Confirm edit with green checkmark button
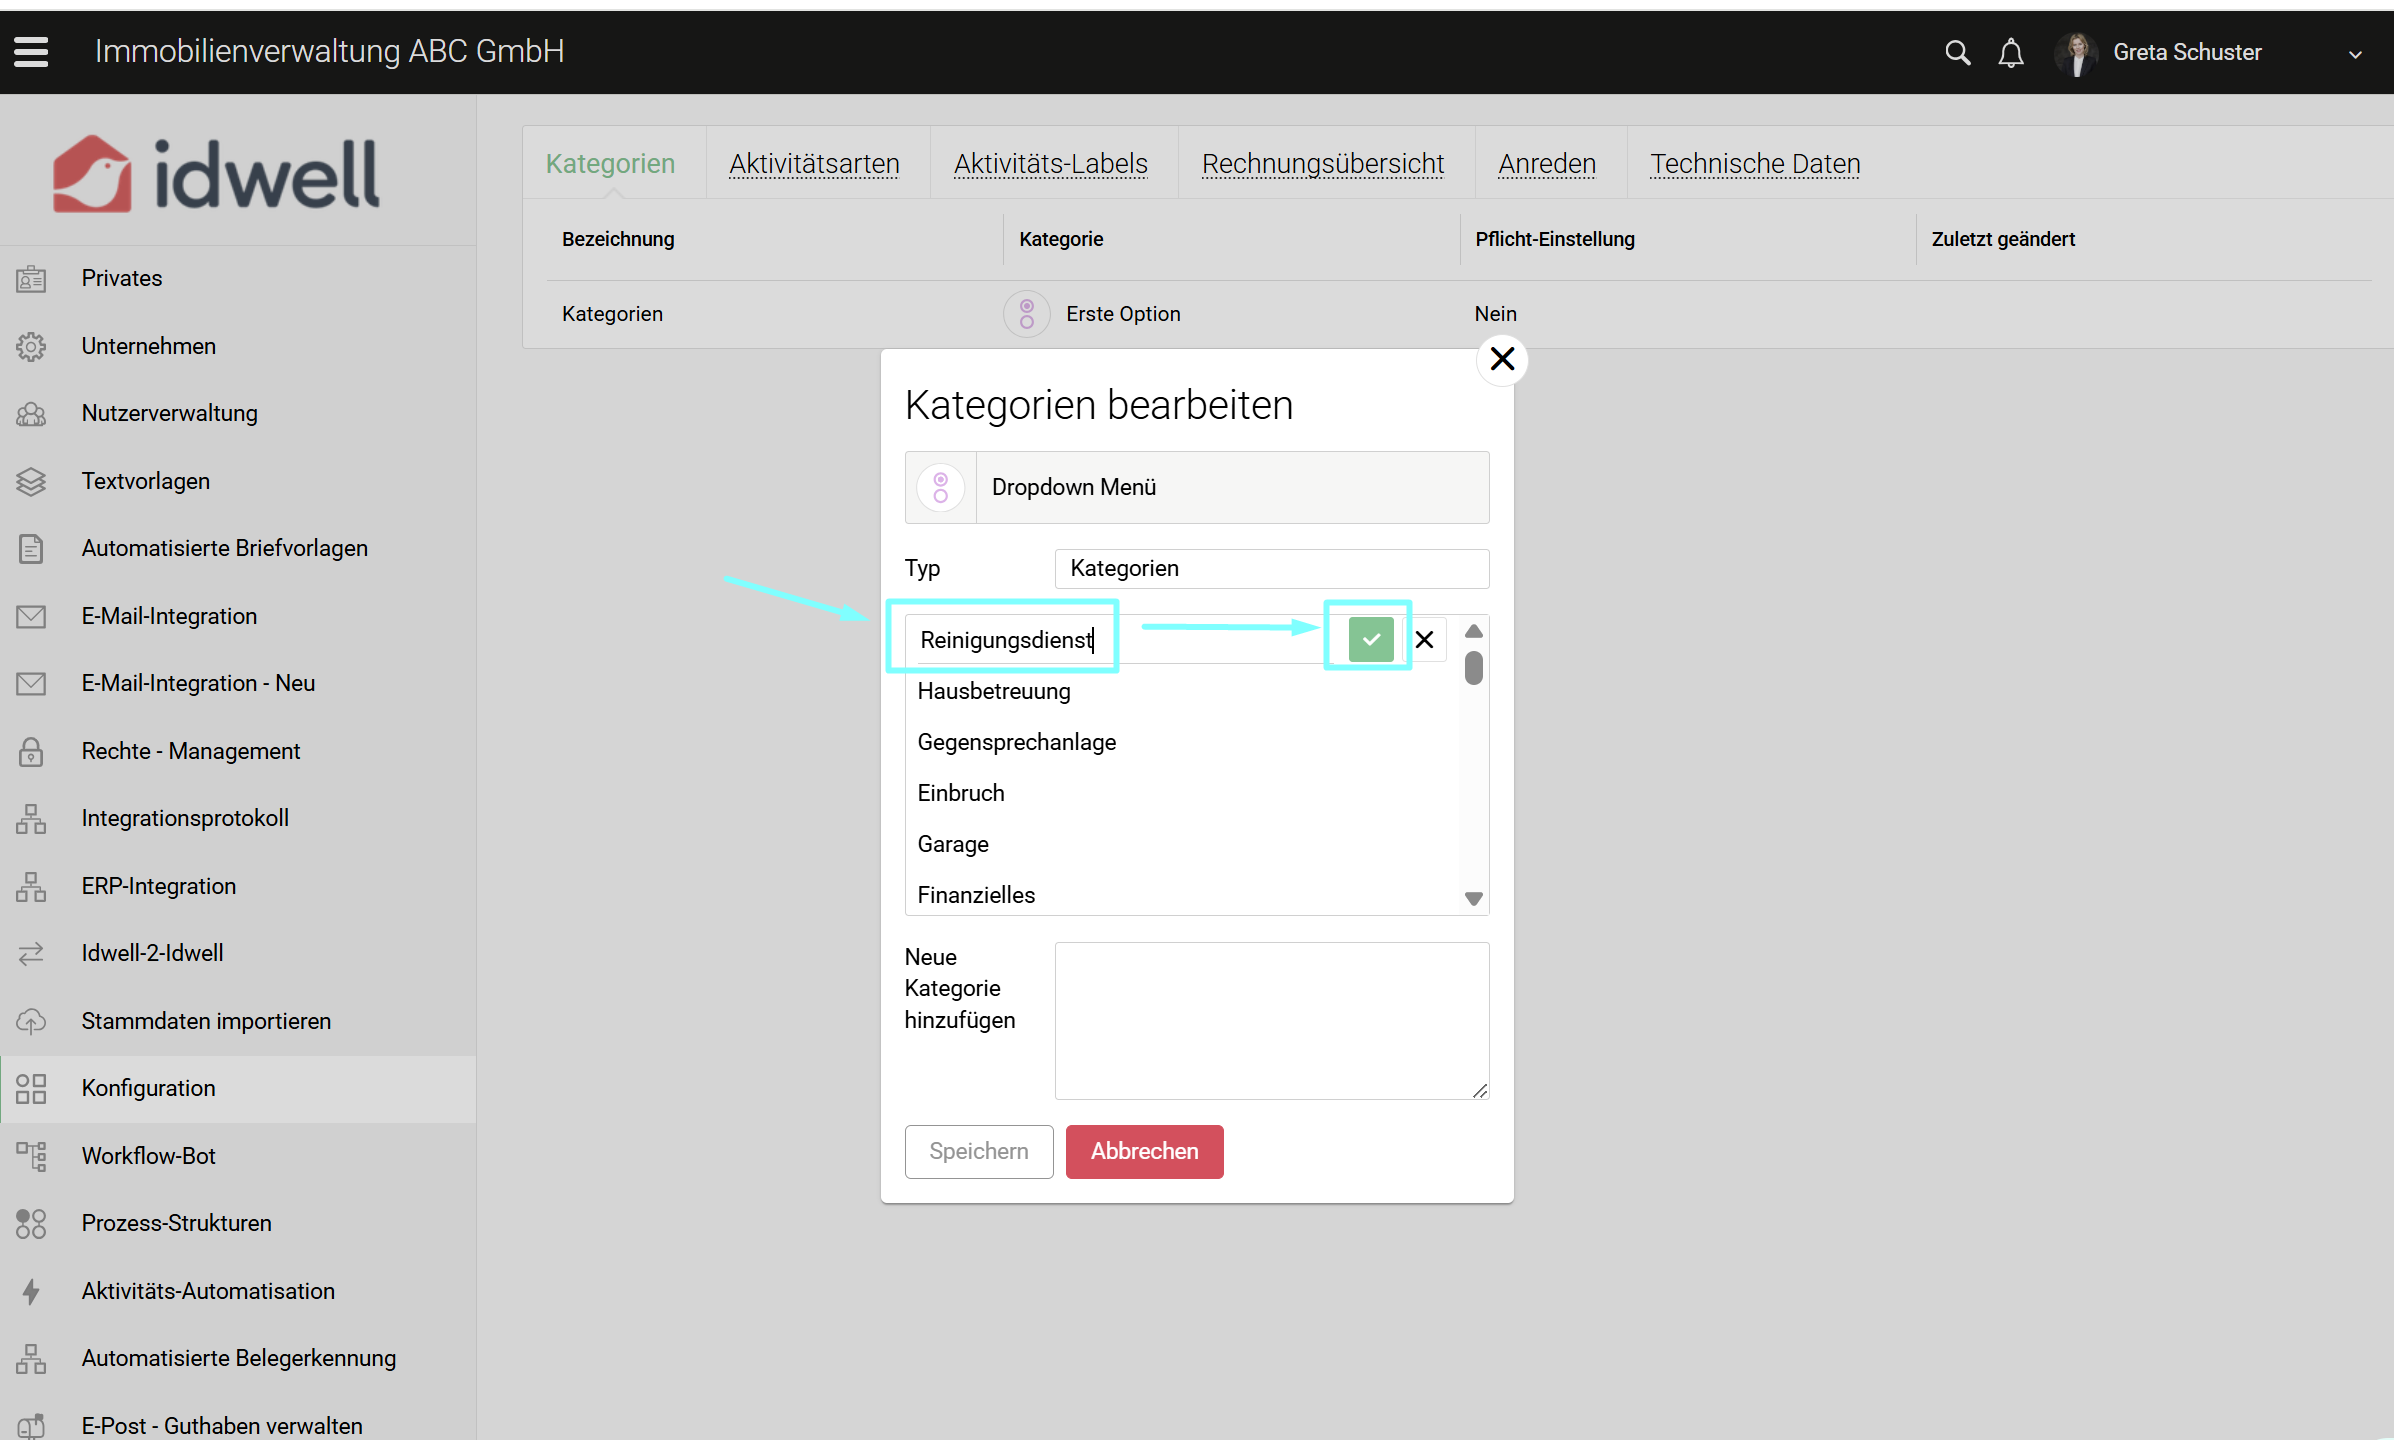The height and width of the screenshot is (1440, 2394). tap(1370, 639)
